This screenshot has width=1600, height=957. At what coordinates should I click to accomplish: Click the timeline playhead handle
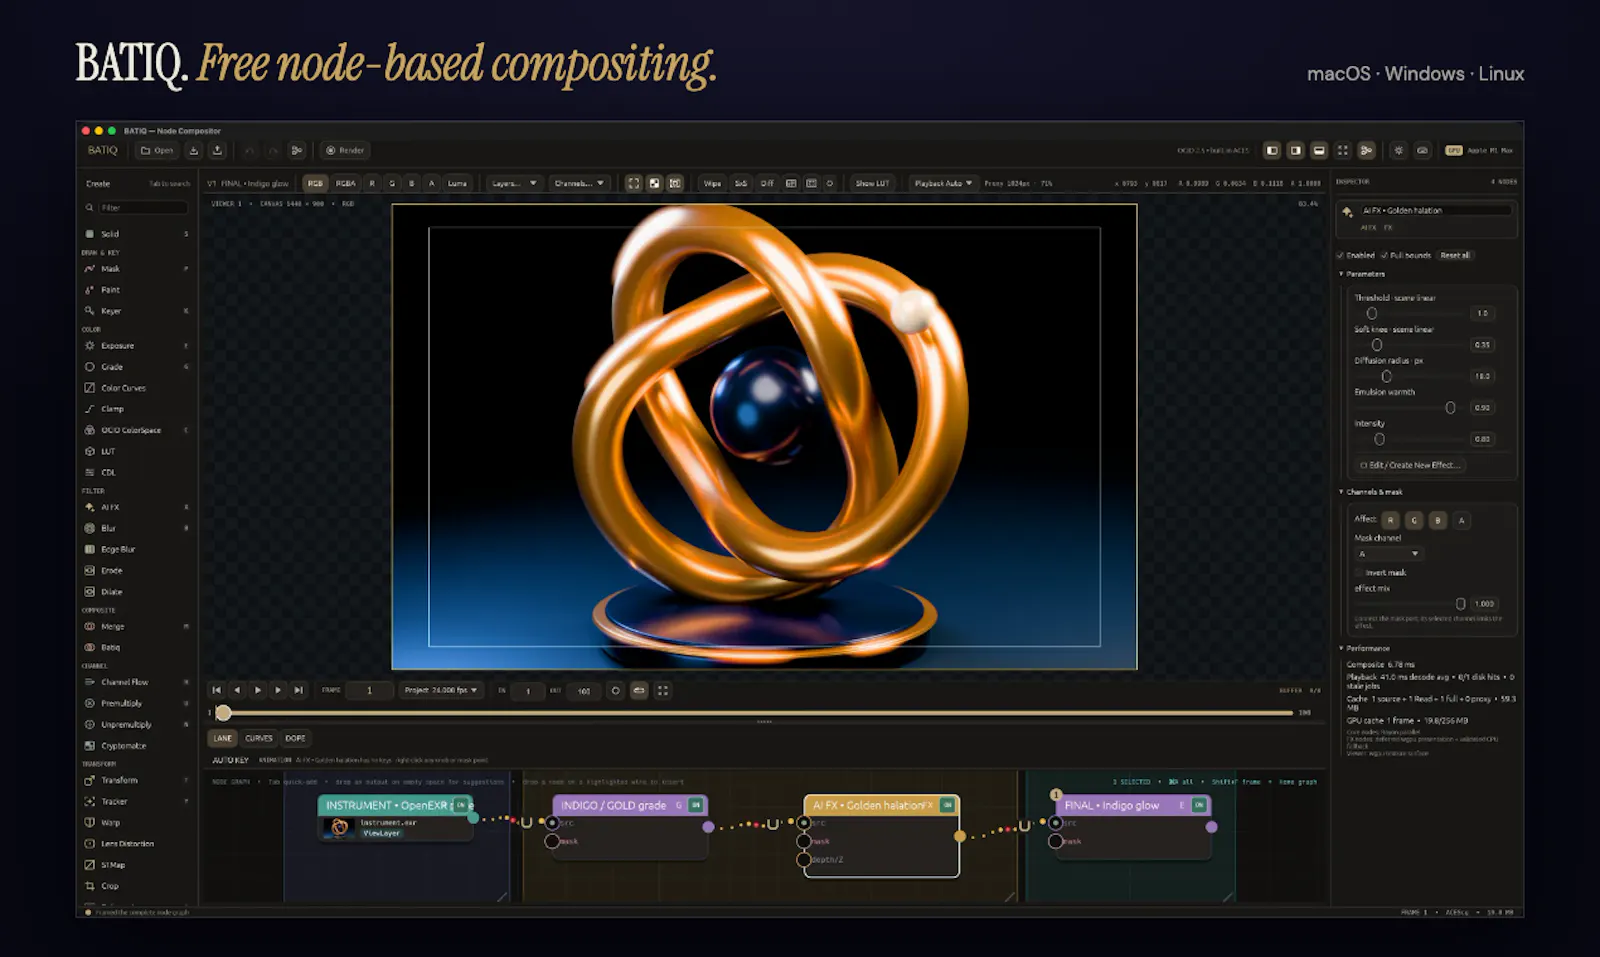(224, 713)
